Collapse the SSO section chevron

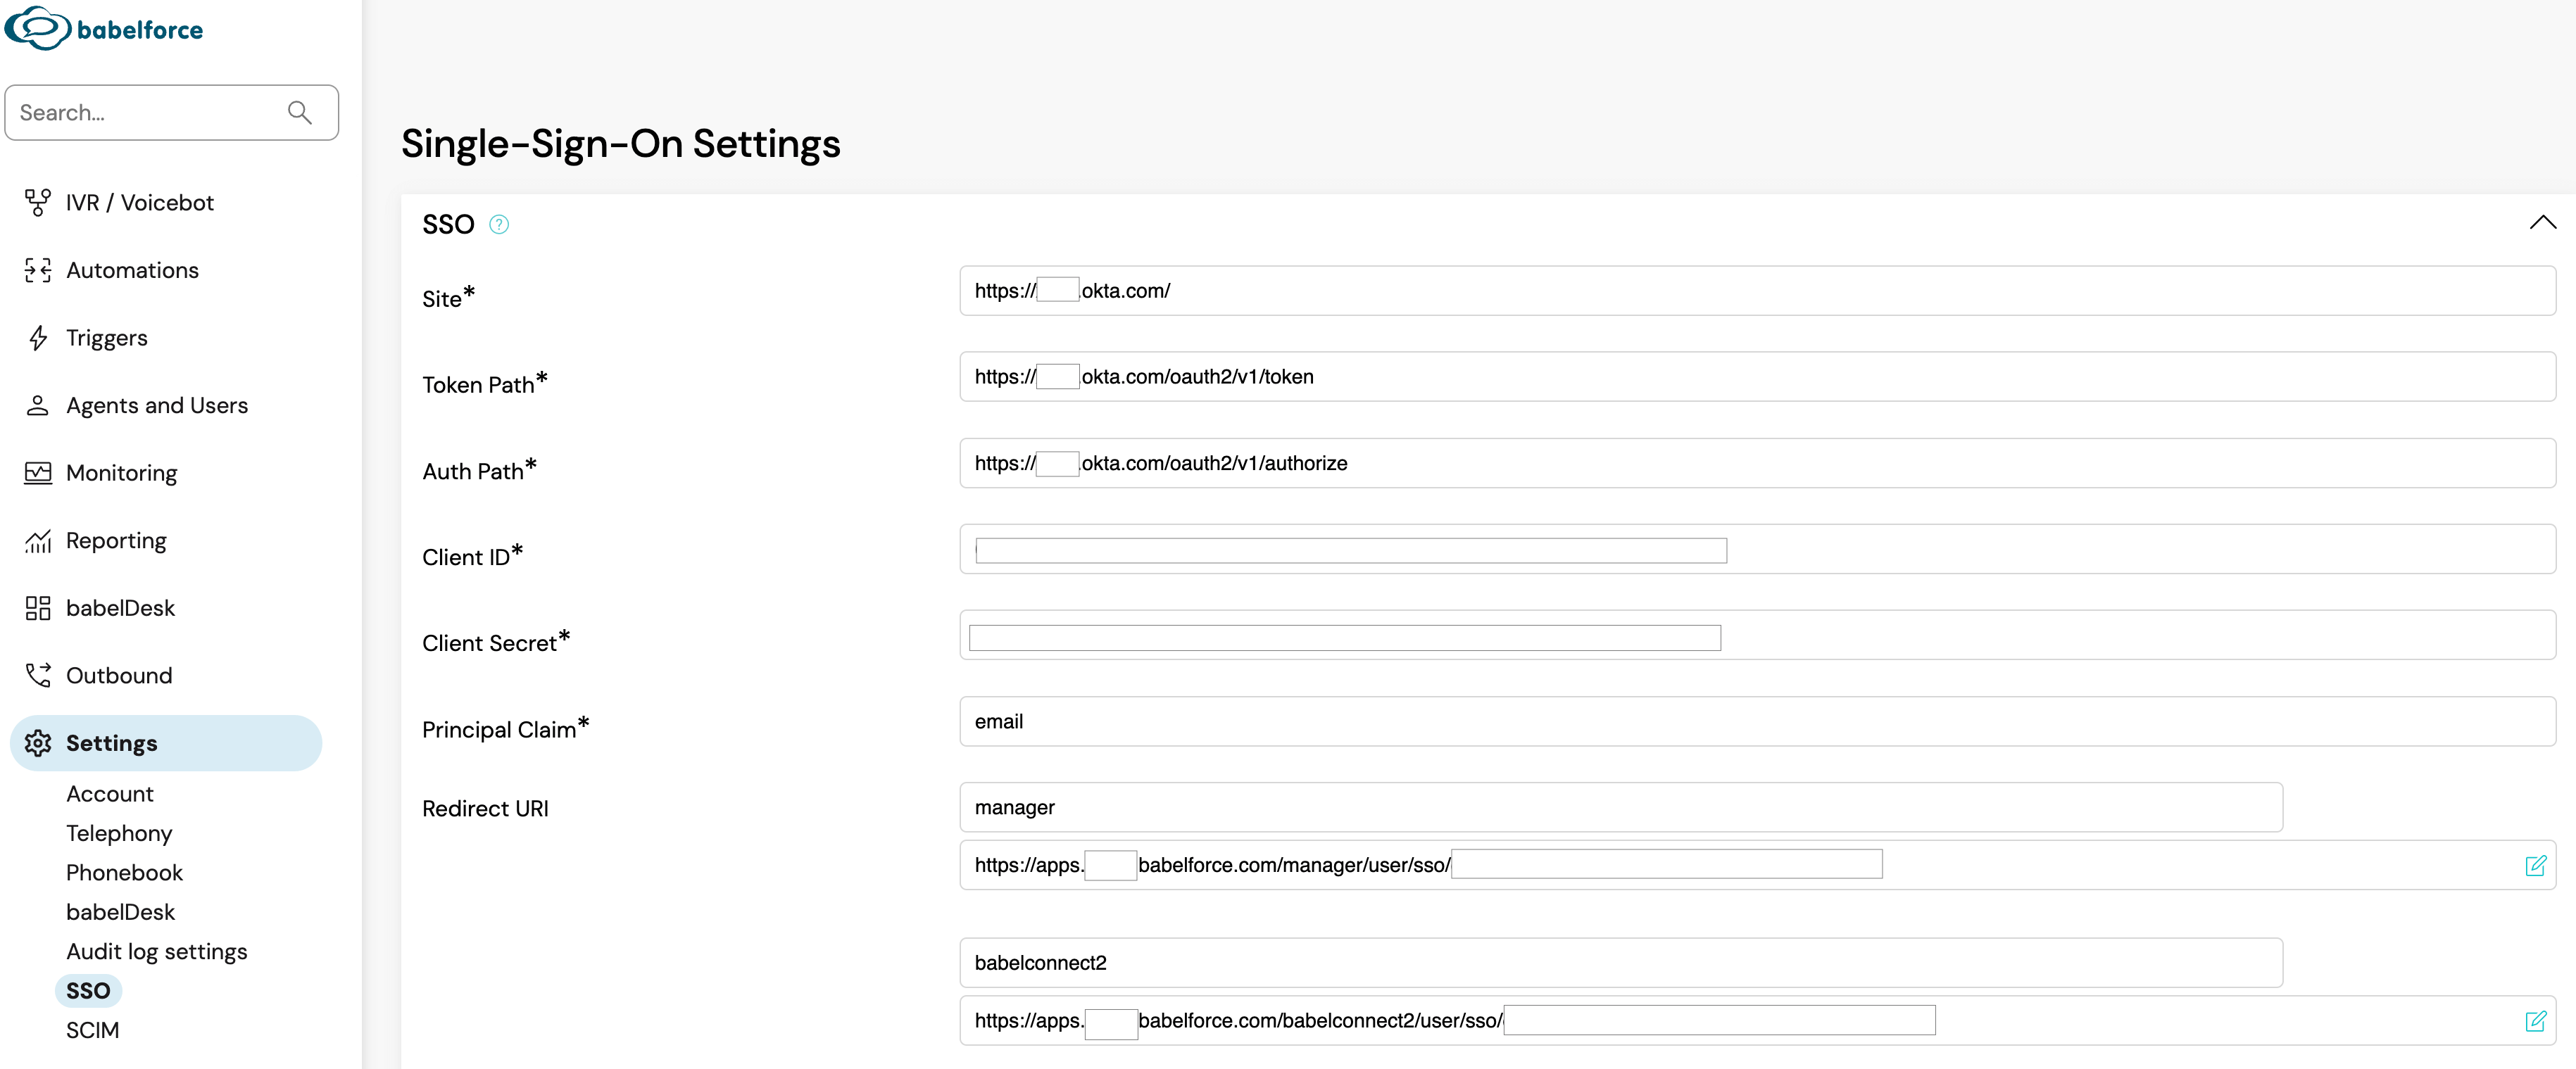2542,222
